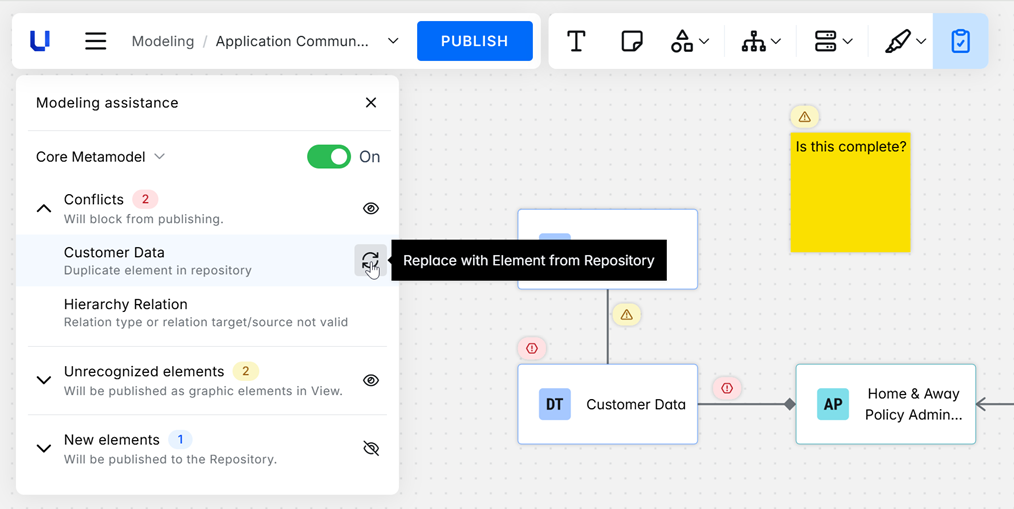Collapse the Conflicts section
This screenshot has height=509, width=1014.
tap(43, 208)
